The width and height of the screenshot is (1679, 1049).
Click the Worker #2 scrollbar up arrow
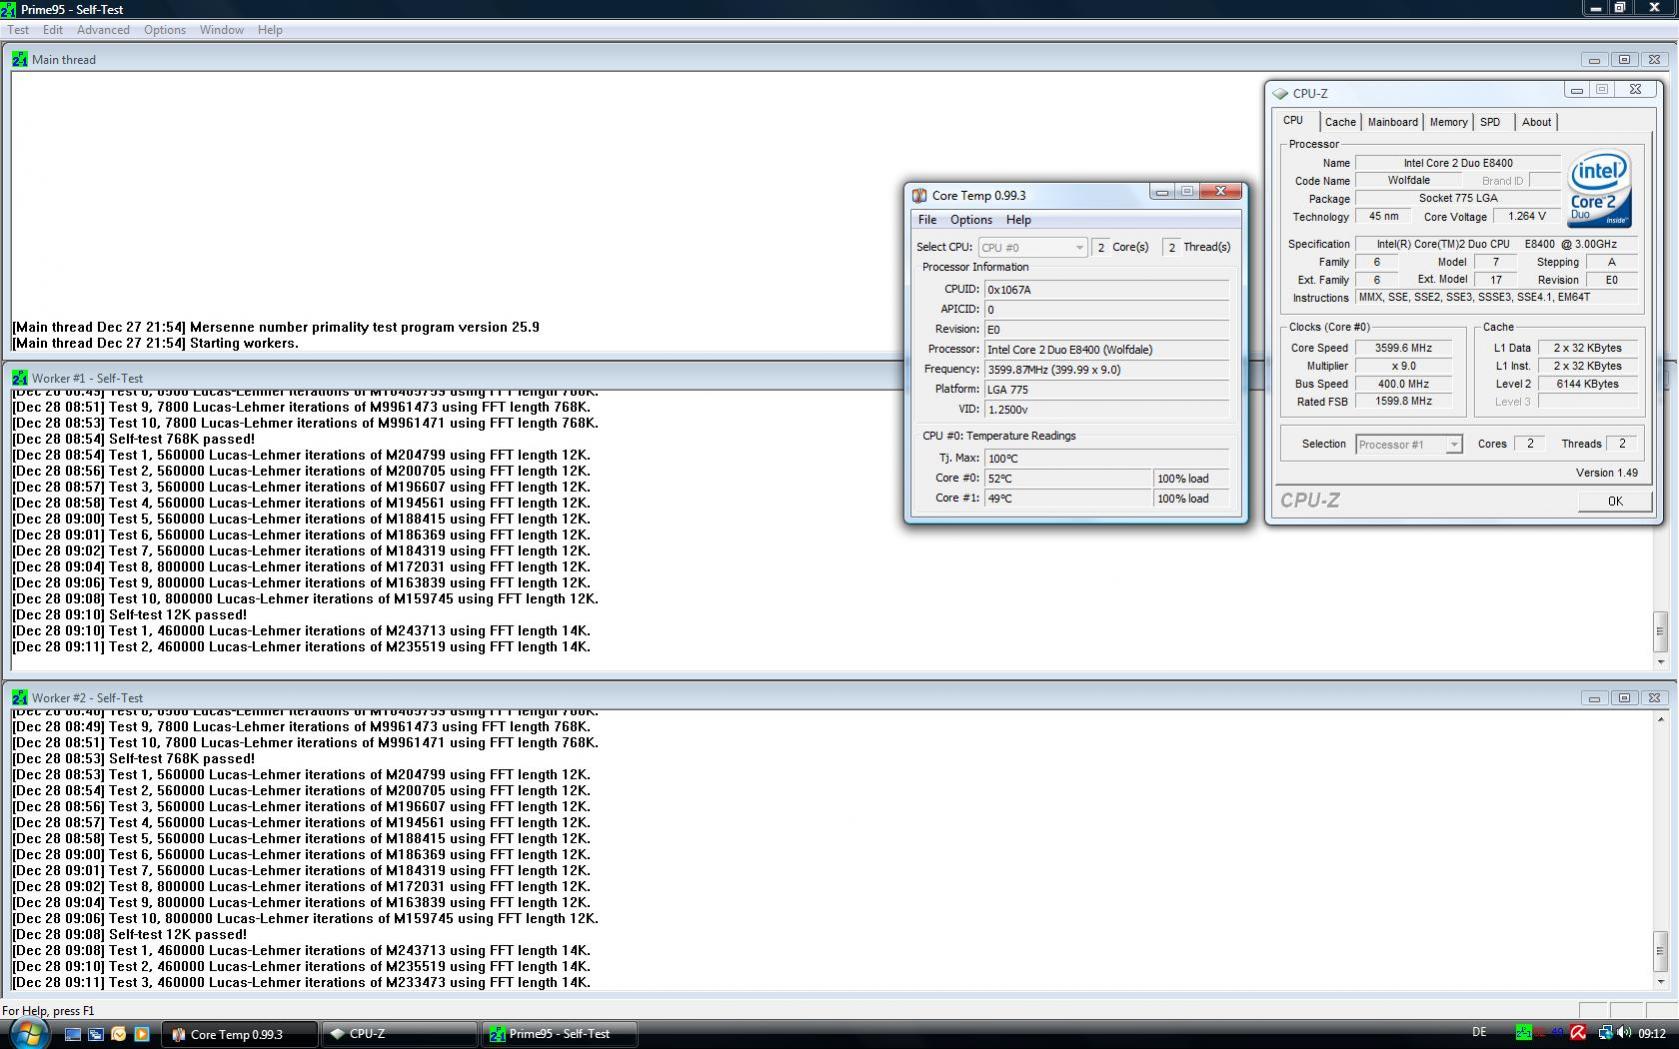(x=1661, y=719)
